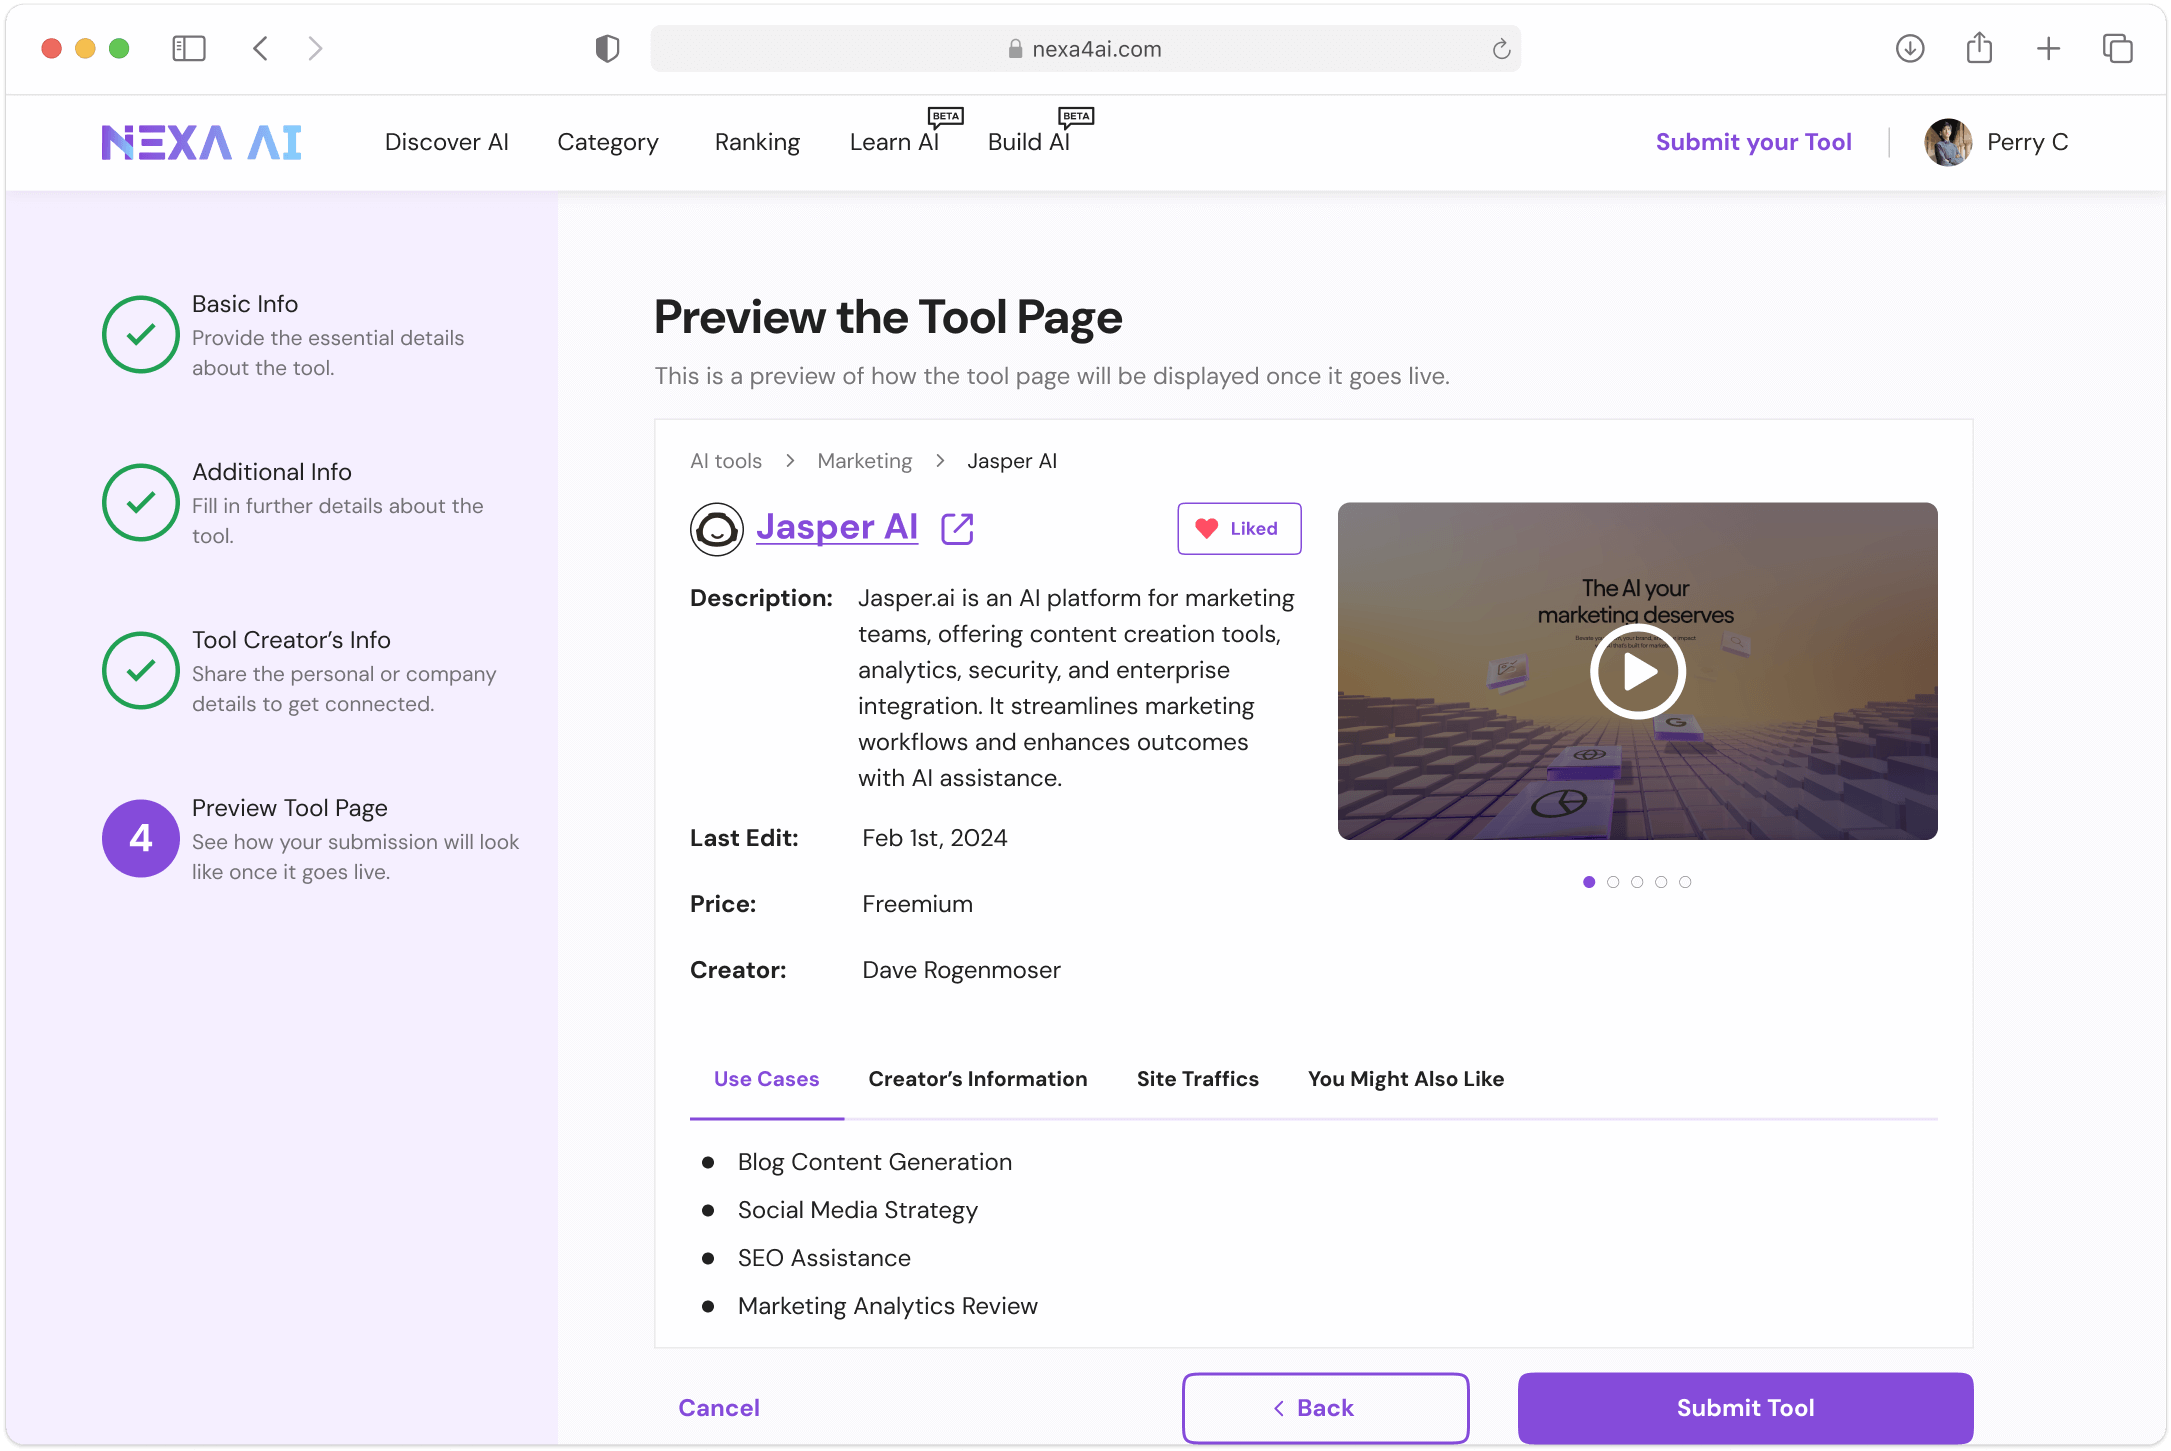This screenshot has width=2171, height=1451.
Task: Go forward with the browser forward arrow
Action: click(315, 48)
